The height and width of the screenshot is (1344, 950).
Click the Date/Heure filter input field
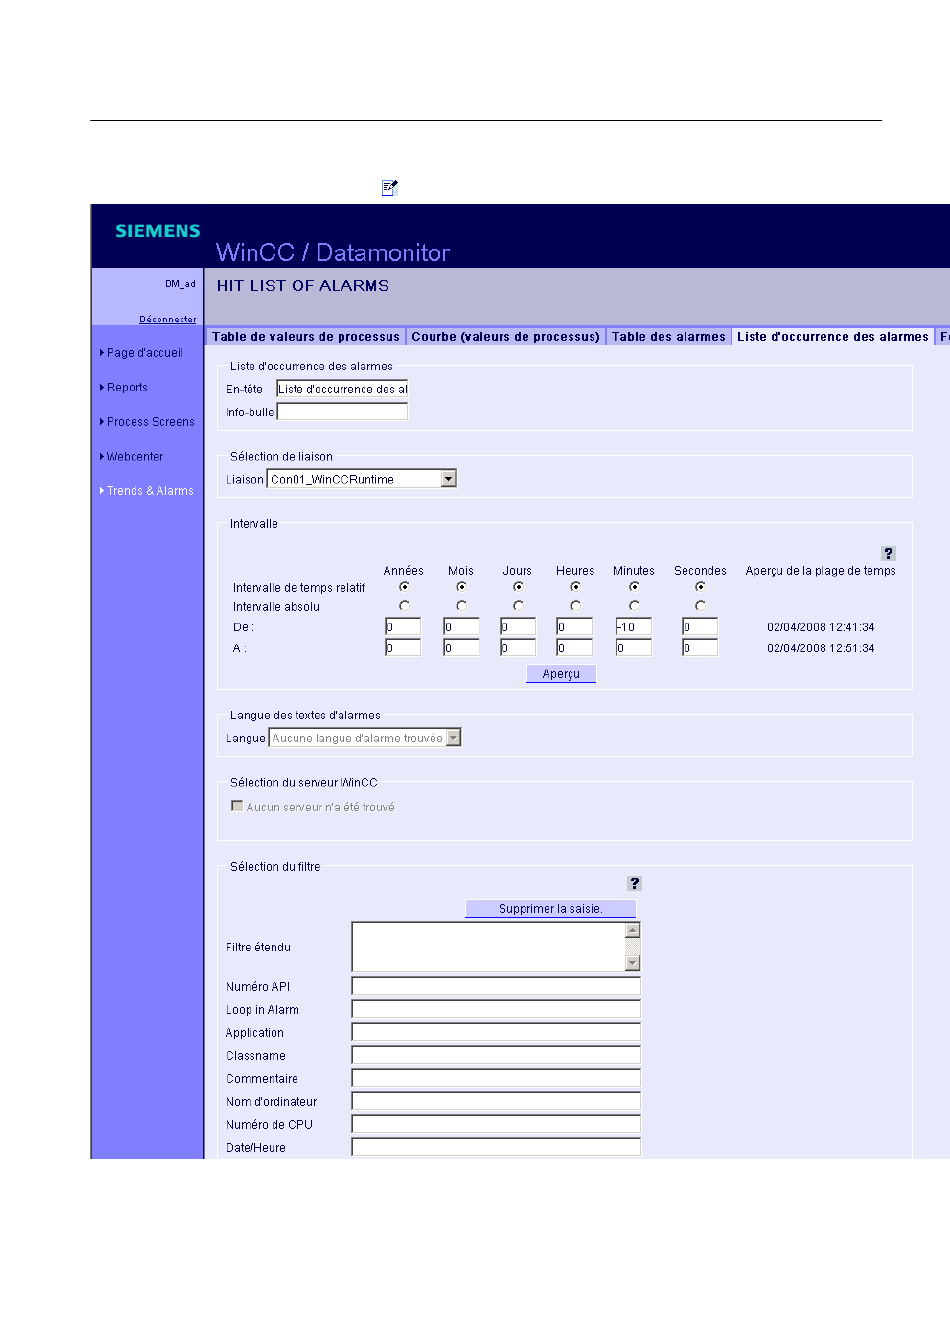pyautogui.click(x=496, y=1147)
